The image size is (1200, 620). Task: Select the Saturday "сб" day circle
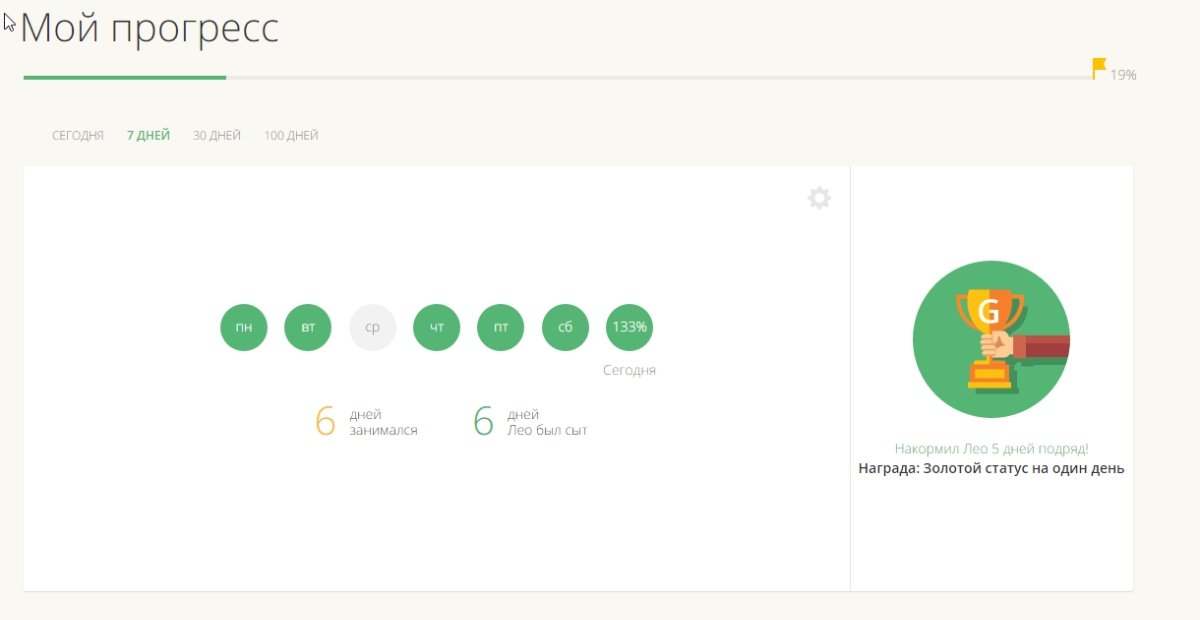pyautogui.click(x=565, y=327)
